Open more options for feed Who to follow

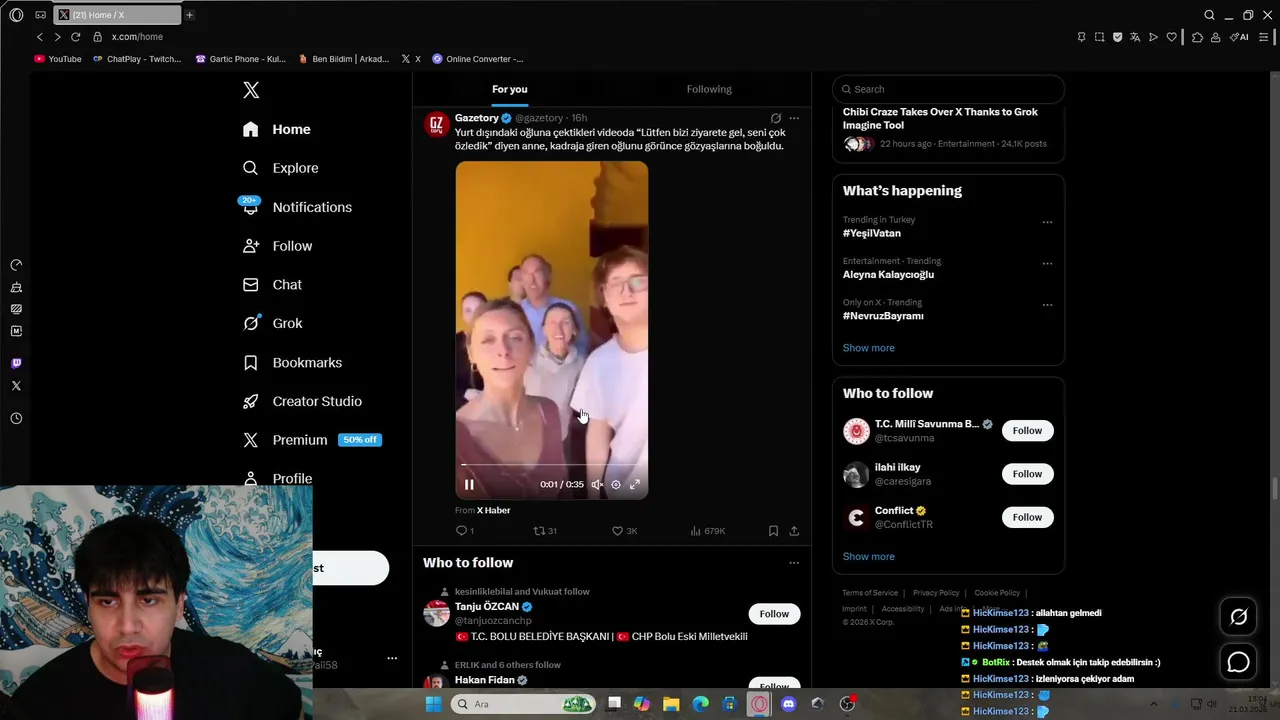[x=794, y=563]
